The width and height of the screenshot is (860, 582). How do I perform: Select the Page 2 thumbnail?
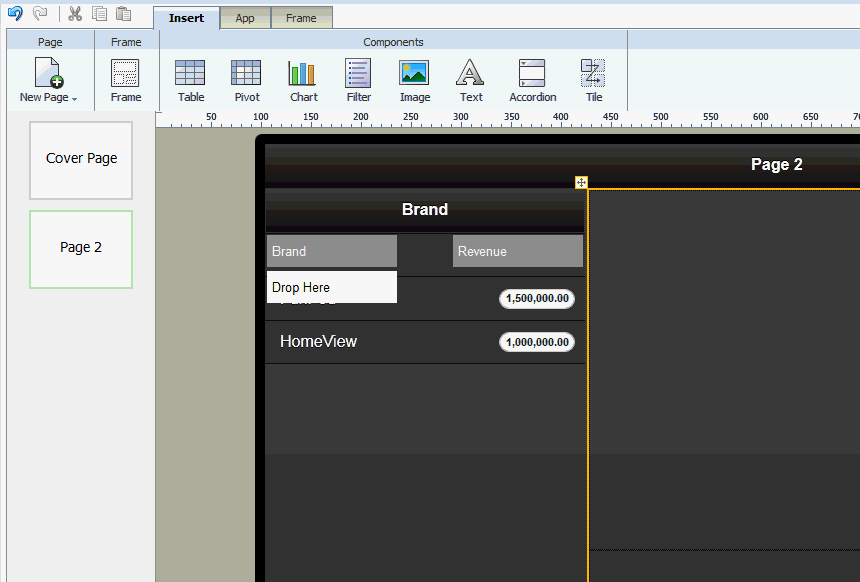[x=81, y=249]
